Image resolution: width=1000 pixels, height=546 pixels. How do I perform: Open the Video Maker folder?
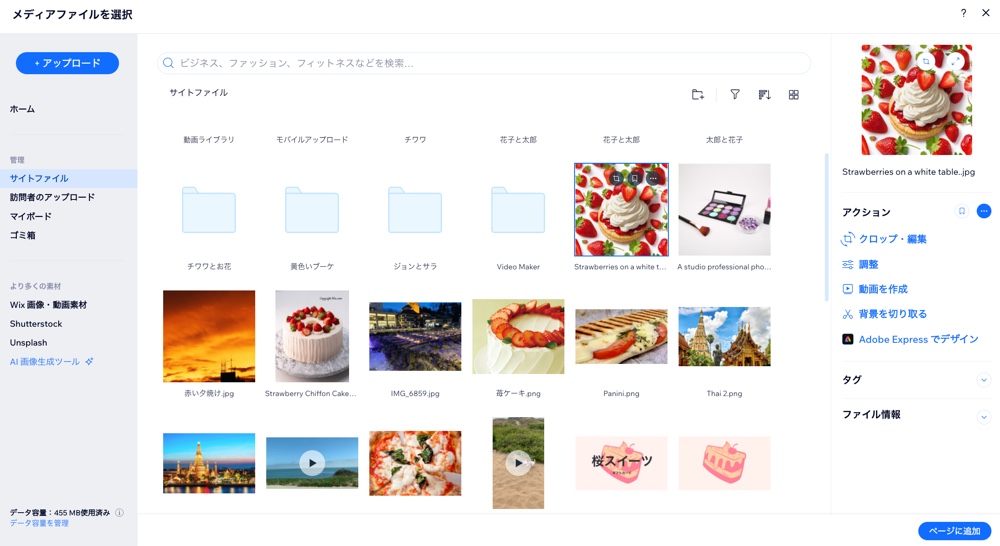(518, 210)
